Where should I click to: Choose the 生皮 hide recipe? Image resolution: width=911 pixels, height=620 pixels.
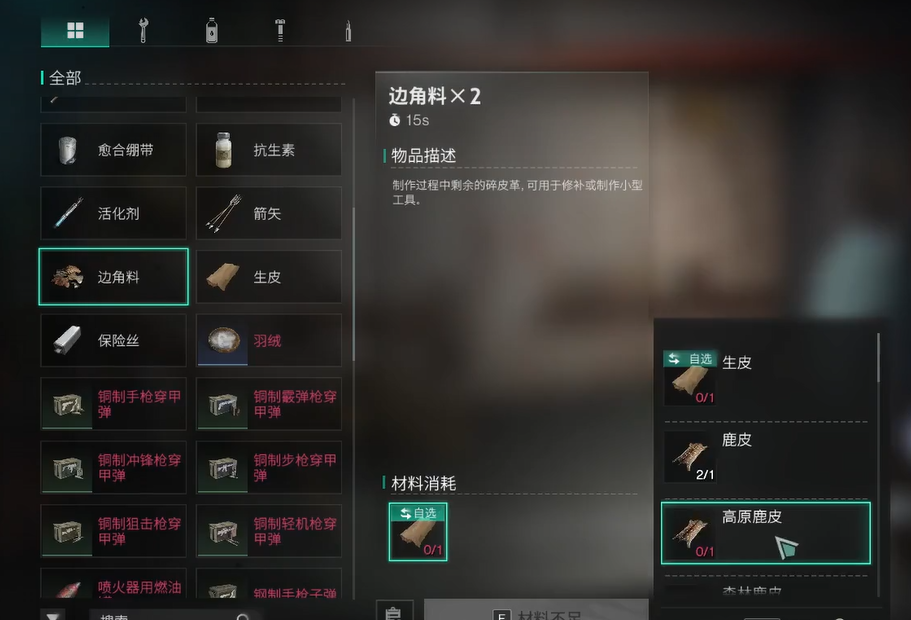(269, 277)
